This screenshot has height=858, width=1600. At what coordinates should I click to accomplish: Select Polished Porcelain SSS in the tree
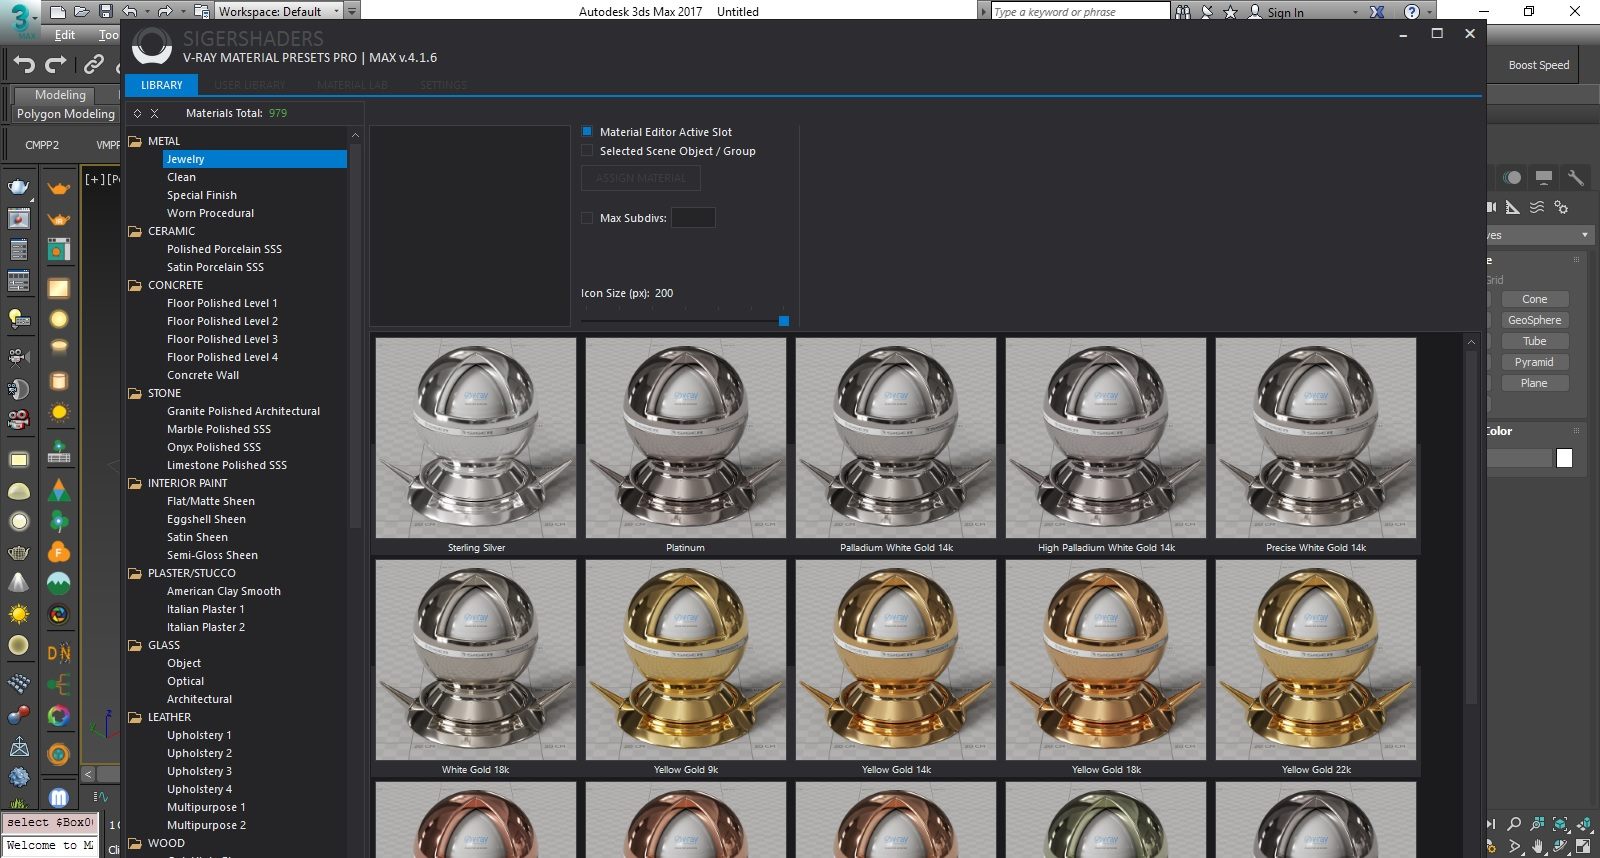point(224,249)
